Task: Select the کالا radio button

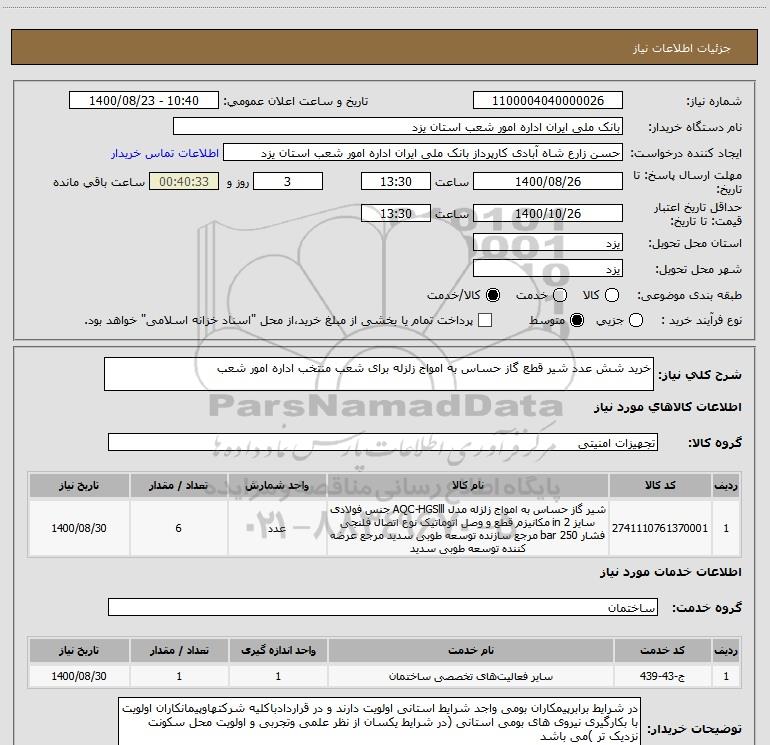Action: 612,295
